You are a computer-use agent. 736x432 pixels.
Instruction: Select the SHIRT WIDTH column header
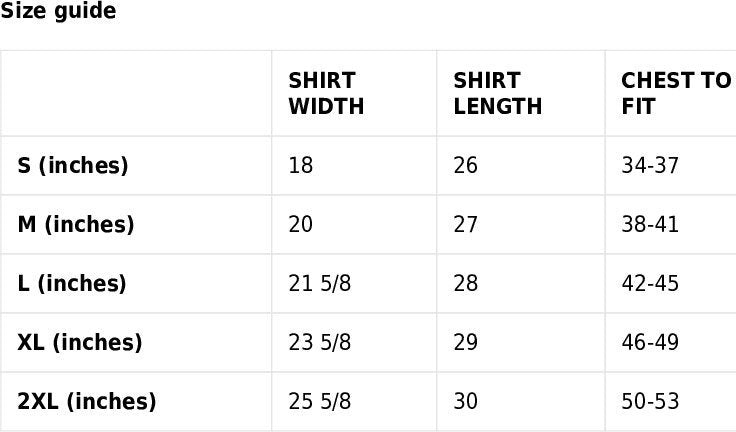tap(326, 93)
